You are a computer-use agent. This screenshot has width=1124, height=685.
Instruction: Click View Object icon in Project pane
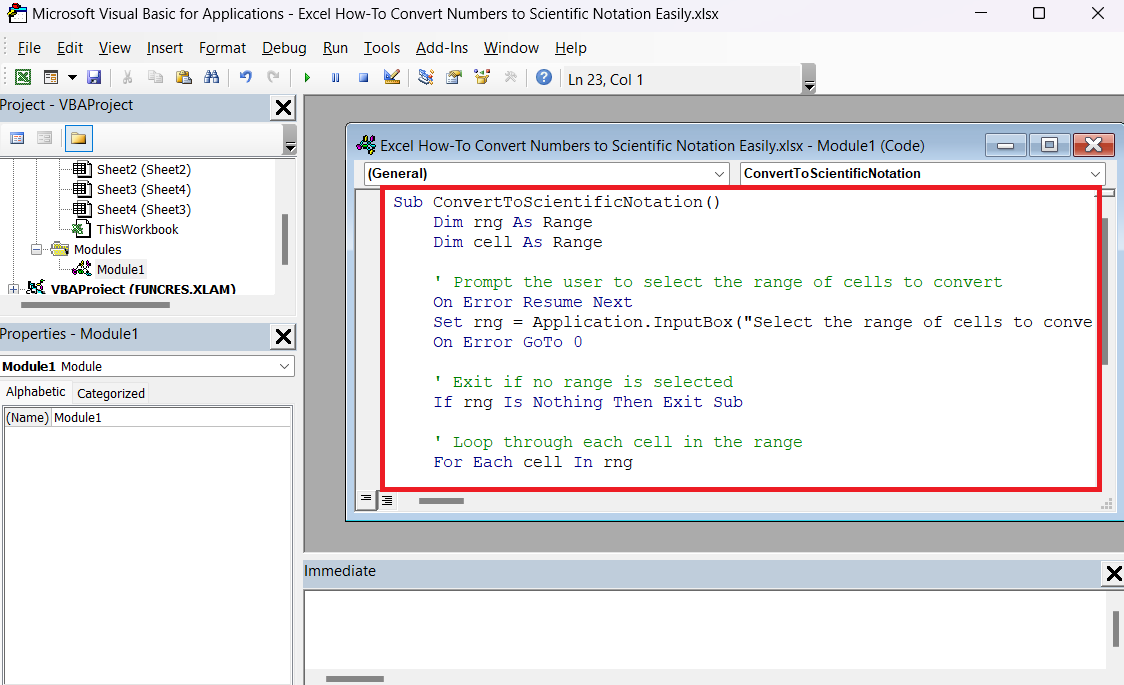click(x=44, y=138)
